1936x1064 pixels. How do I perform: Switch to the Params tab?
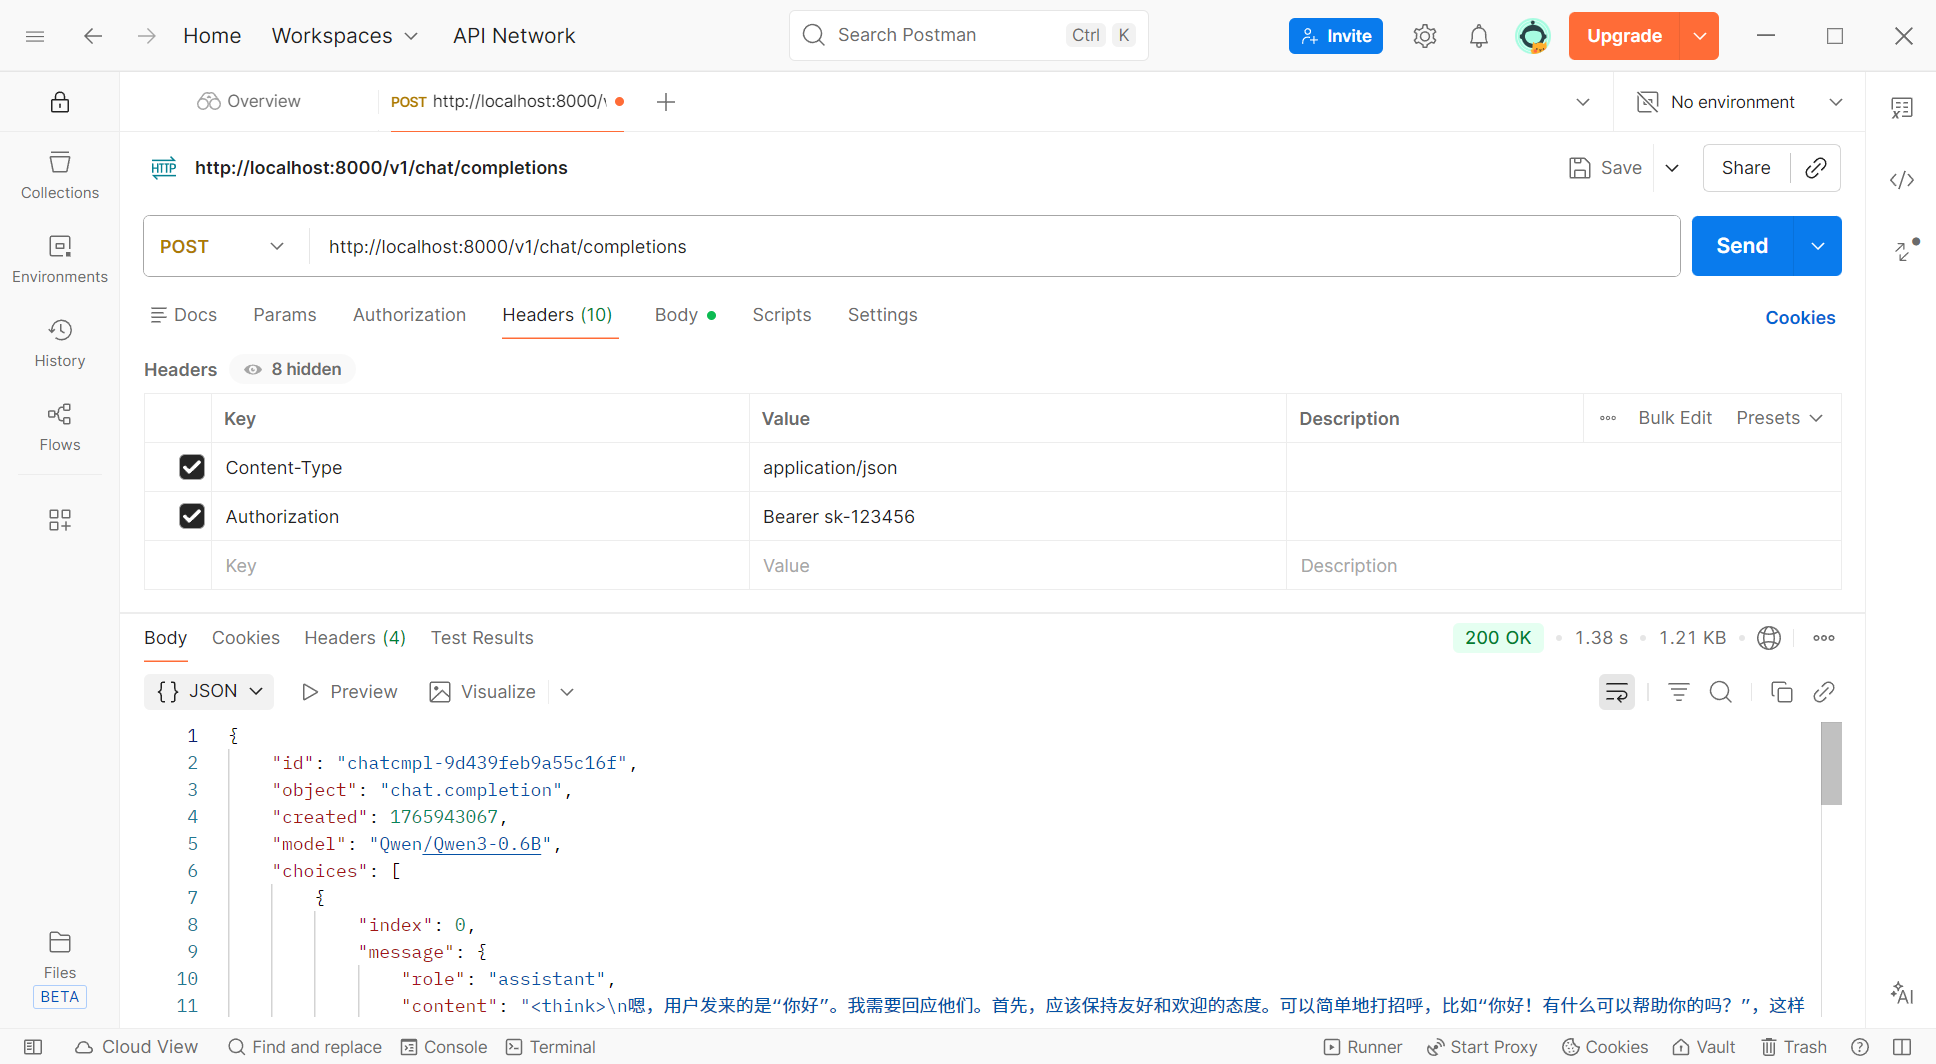tap(285, 315)
